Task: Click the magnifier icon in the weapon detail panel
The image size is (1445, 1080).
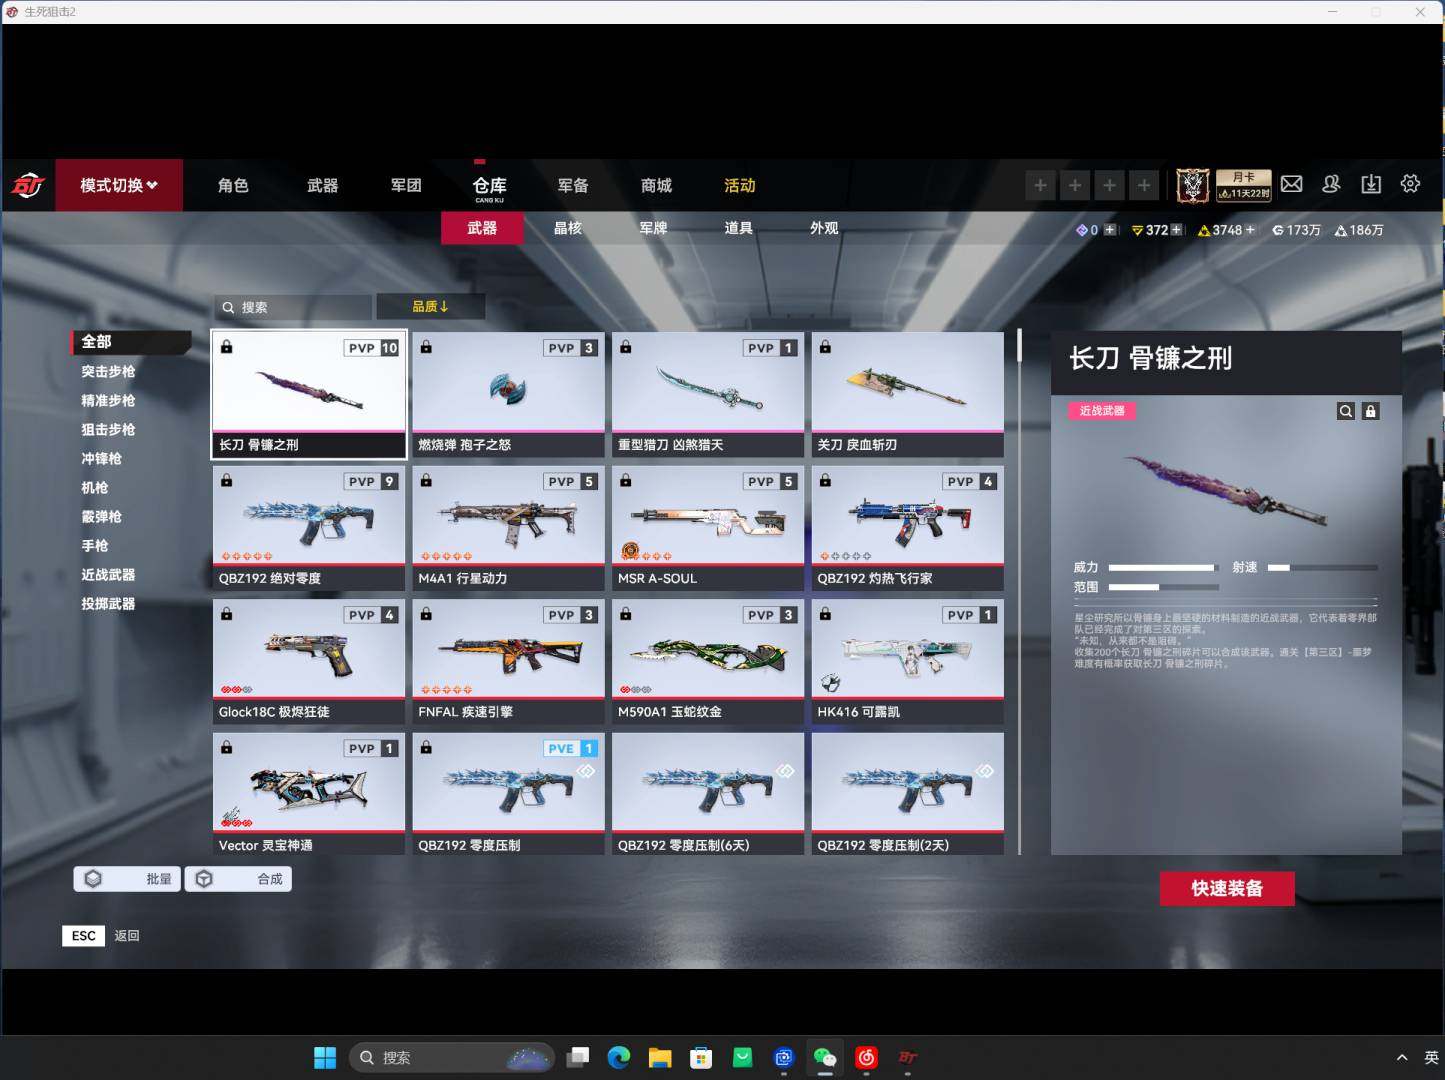Action: pos(1346,411)
